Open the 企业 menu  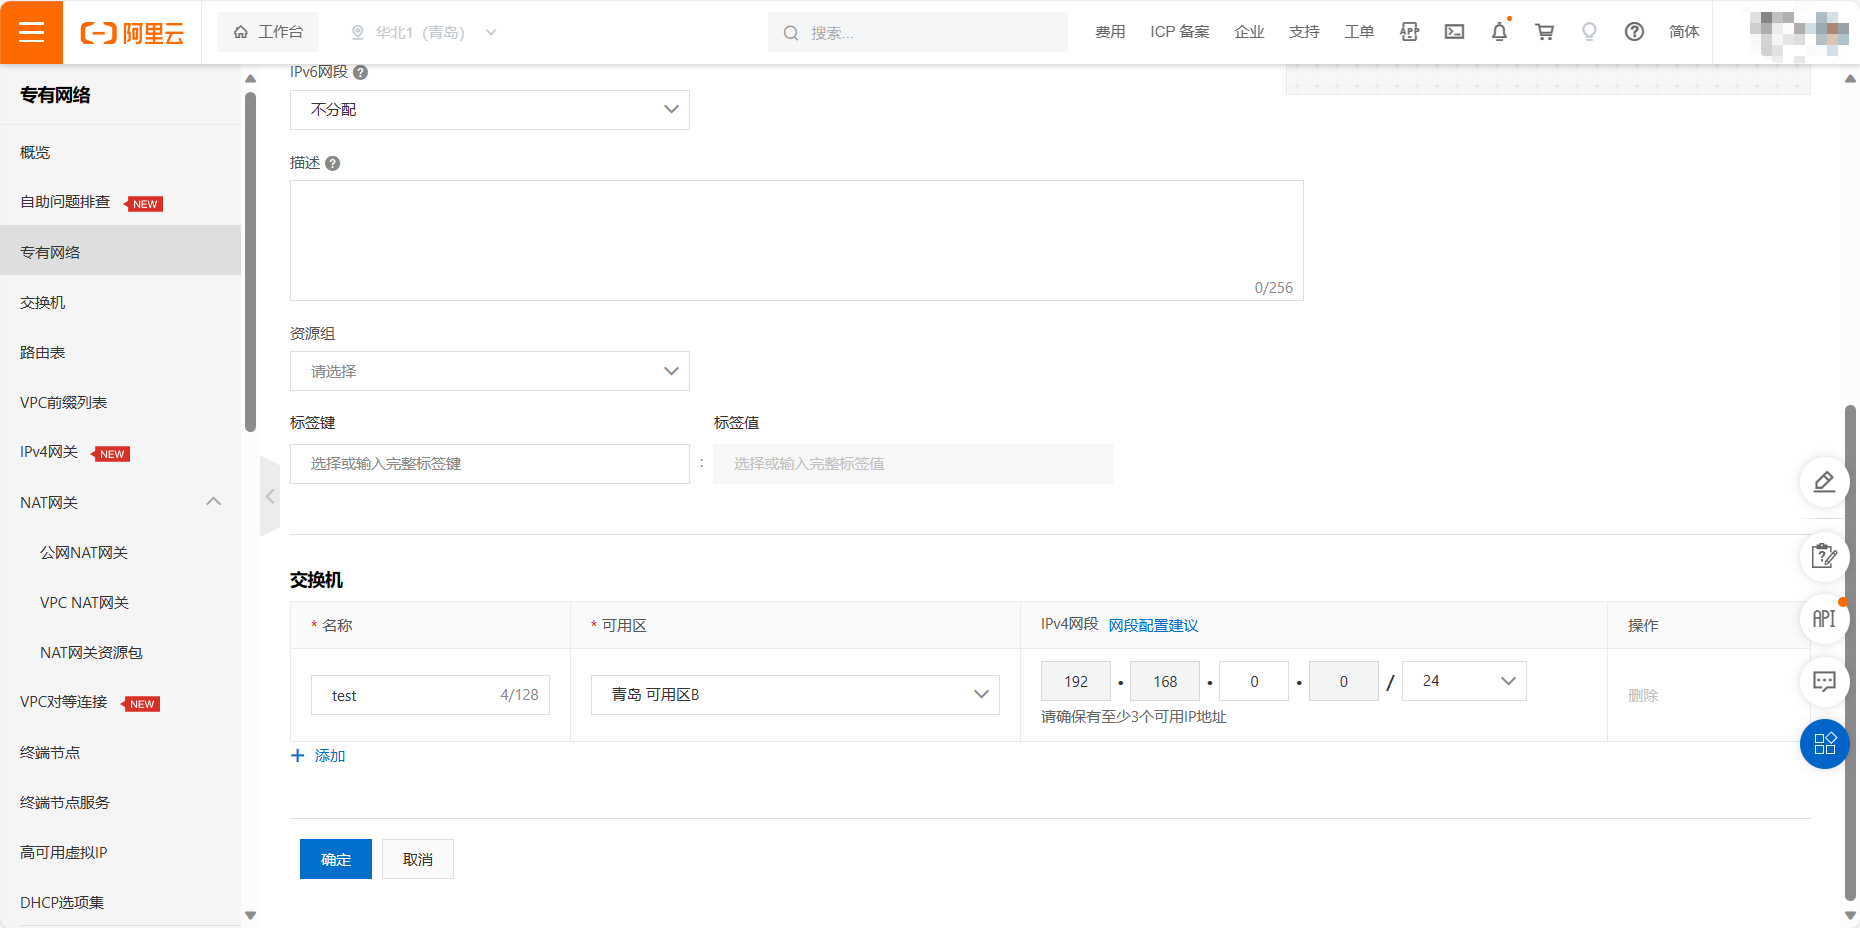(x=1249, y=32)
